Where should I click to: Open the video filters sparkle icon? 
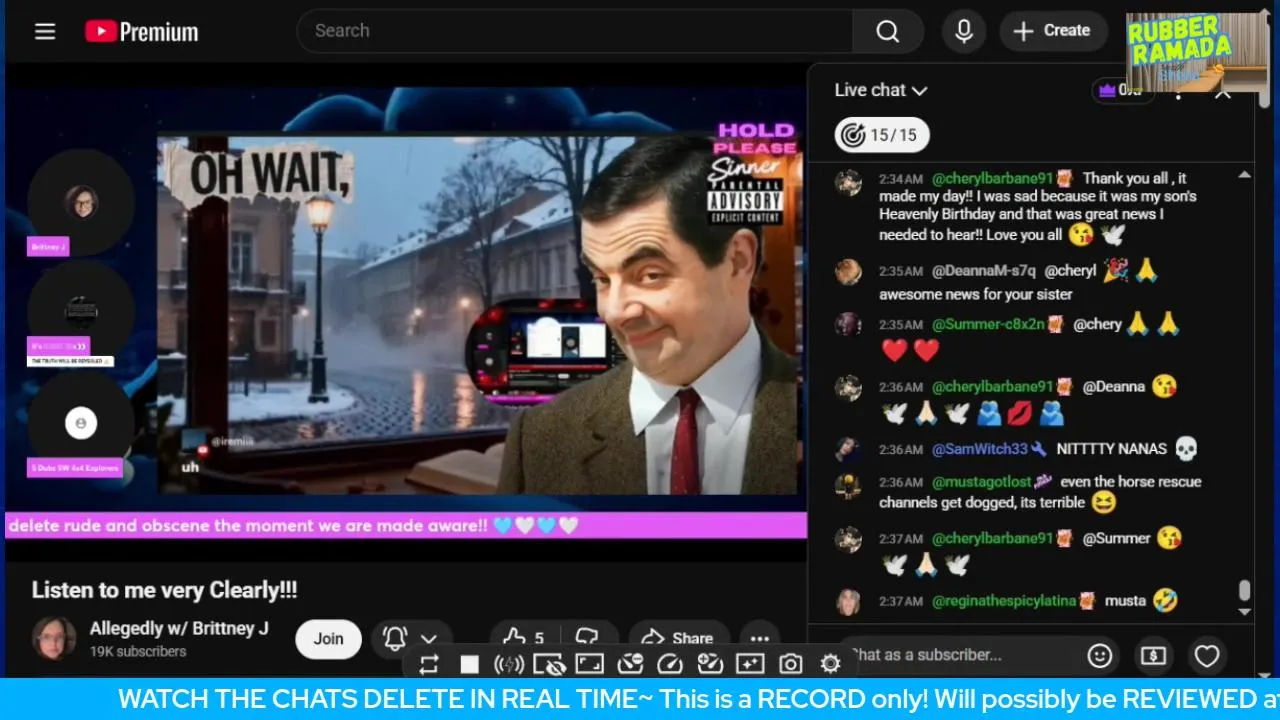(x=750, y=664)
